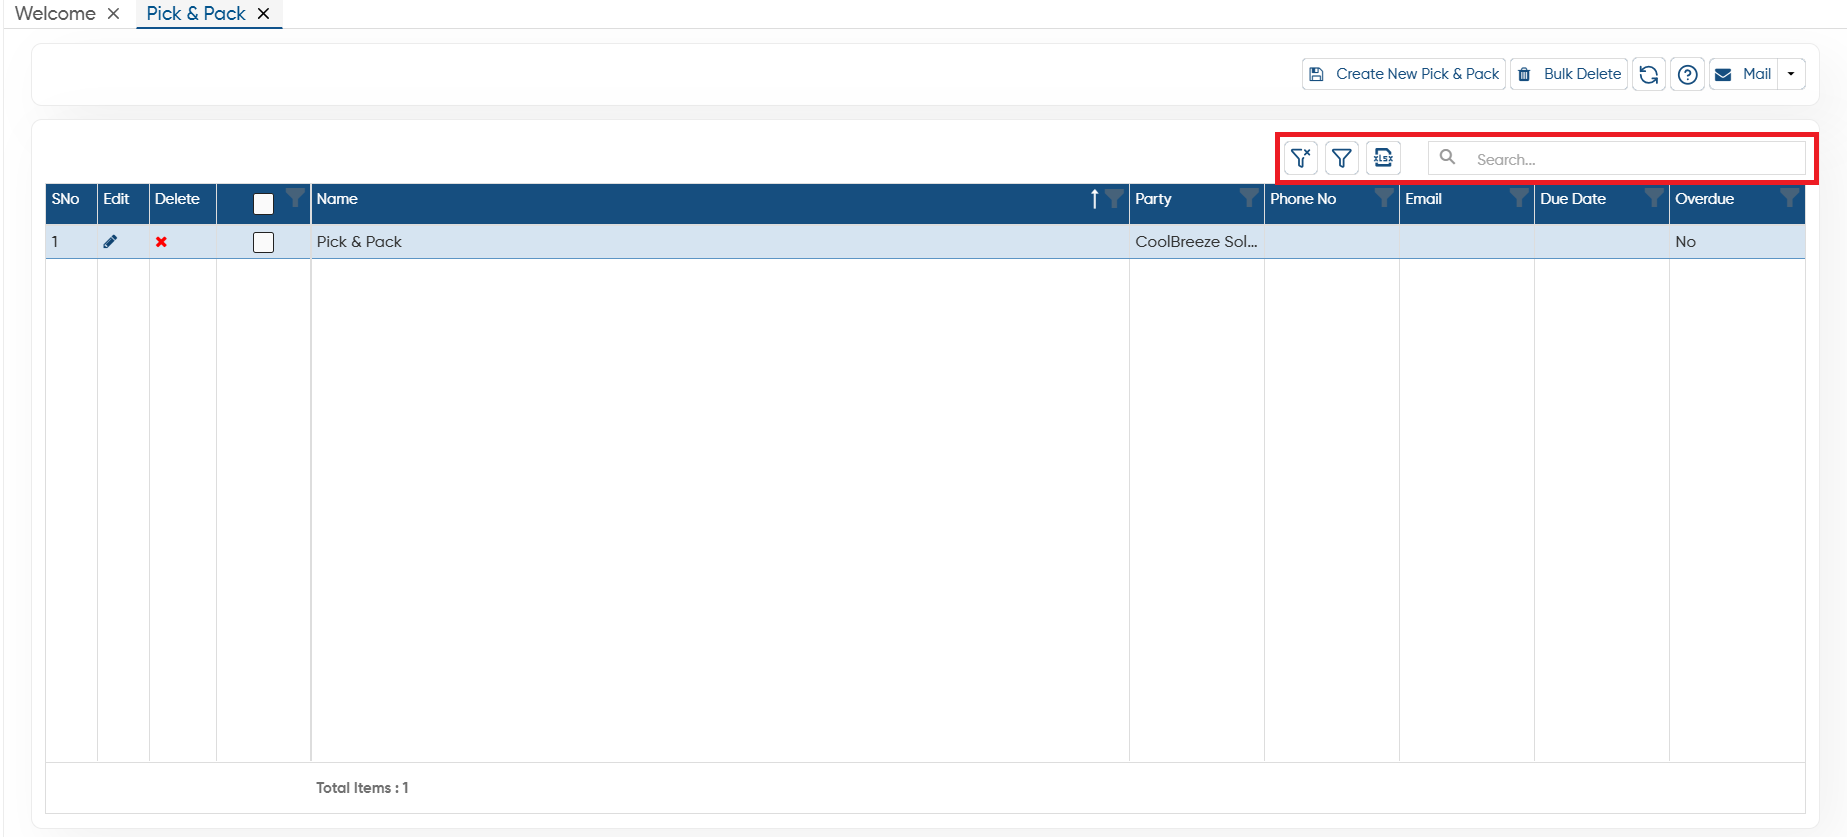This screenshot has width=1847, height=837.
Task: Open the help question mark icon
Action: coord(1688,74)
